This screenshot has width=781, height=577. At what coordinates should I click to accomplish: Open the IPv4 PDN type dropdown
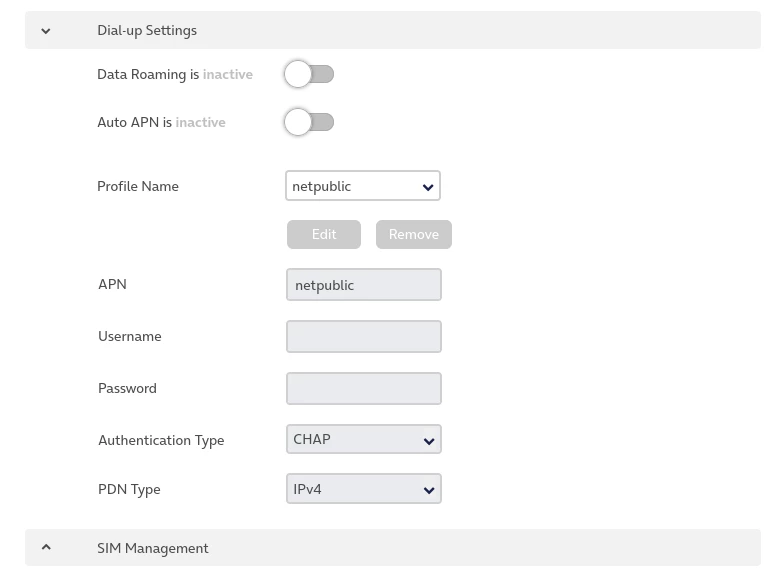coord(363,489)
